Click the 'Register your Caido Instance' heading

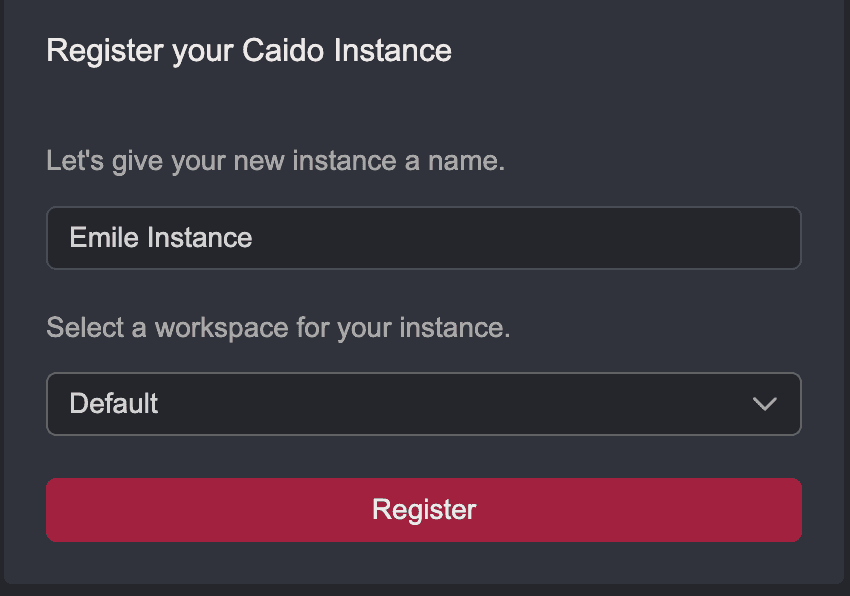click(248, 50)
